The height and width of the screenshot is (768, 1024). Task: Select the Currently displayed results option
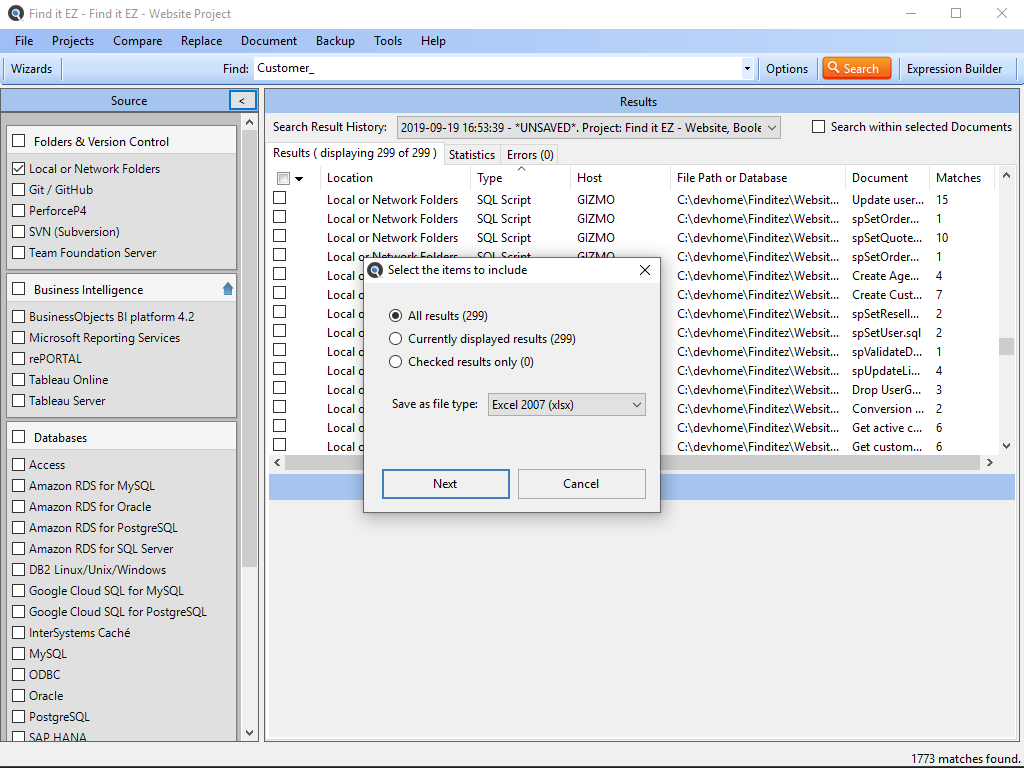(x=396, y=339)
